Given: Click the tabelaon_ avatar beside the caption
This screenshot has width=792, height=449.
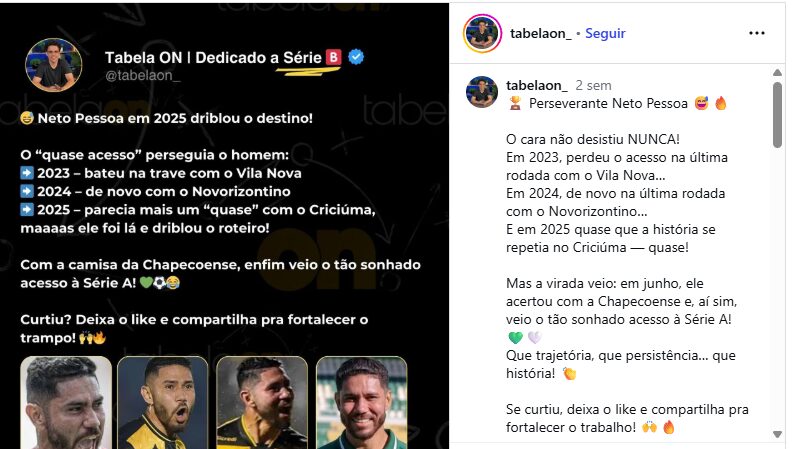Looking at the screenshot, I should pos(481,92).
